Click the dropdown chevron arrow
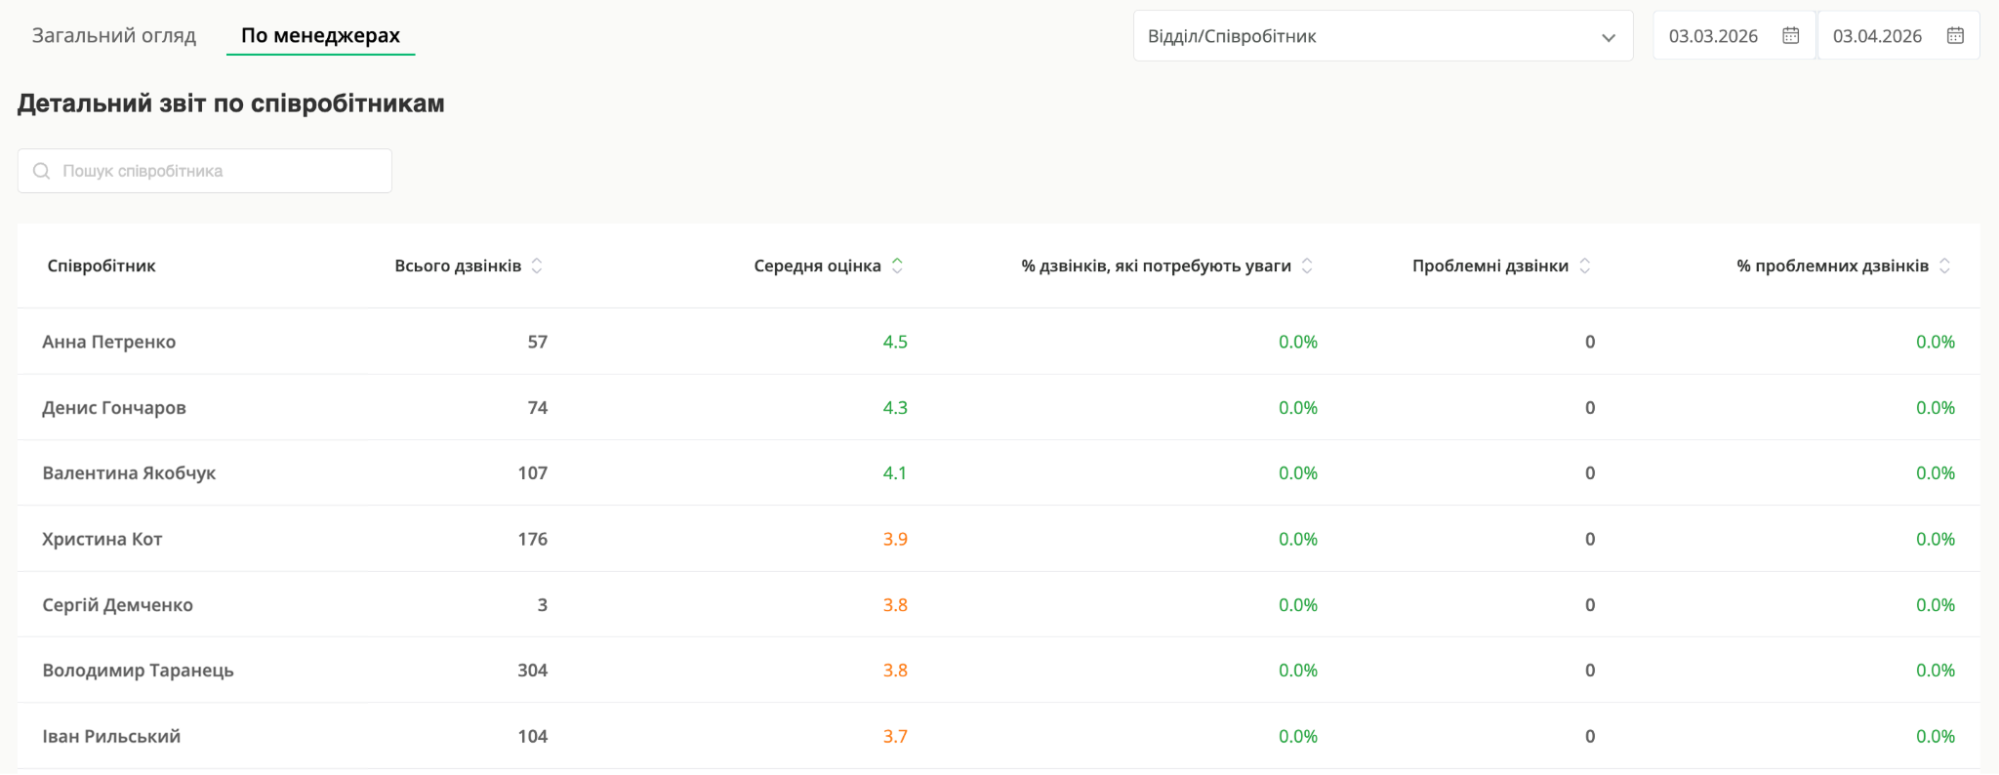1999x775 pixels. tap(1608, 38)
